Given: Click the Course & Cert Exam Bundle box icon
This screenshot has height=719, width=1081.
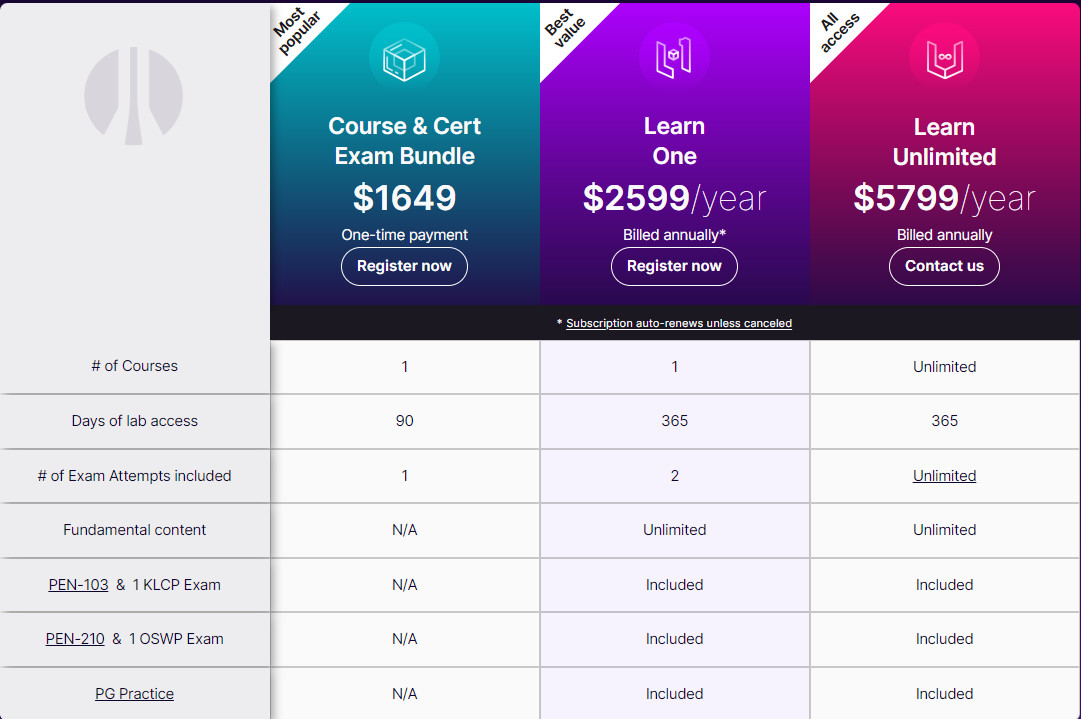Looking at the screenshot, I should pyautogui.click(x=404, y=58).
